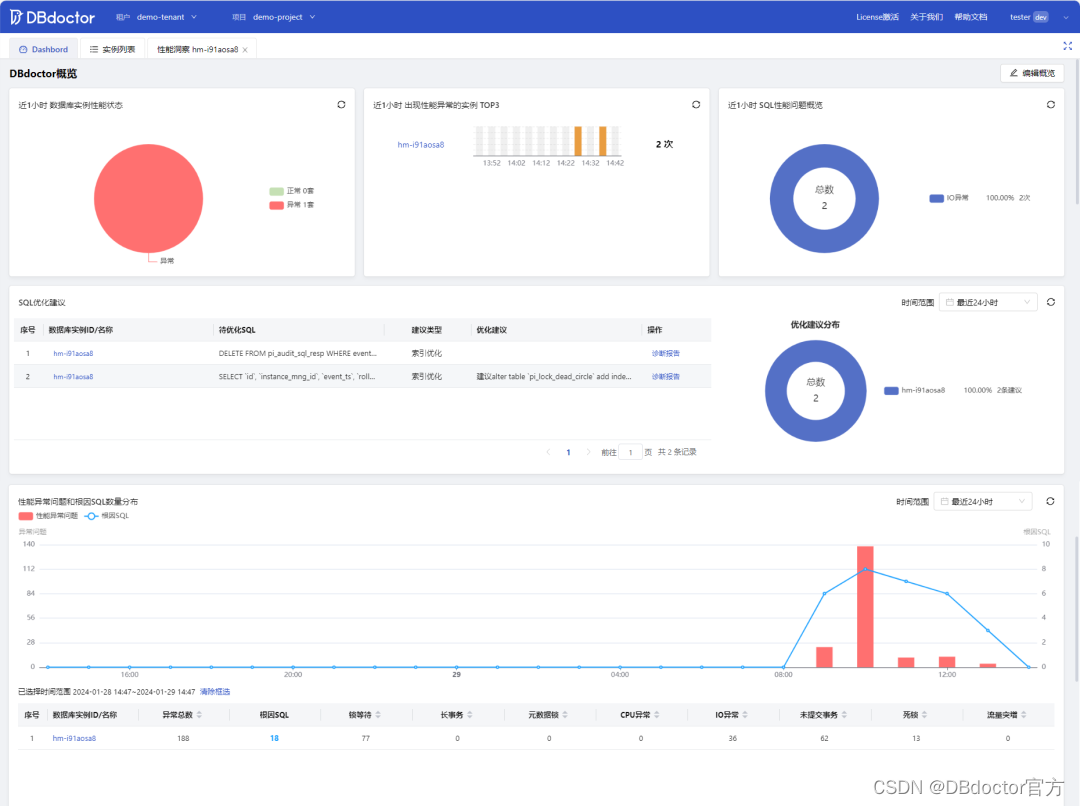Sort by 异常总数 column
The image size is (1080, 806).
coord(199,715)
